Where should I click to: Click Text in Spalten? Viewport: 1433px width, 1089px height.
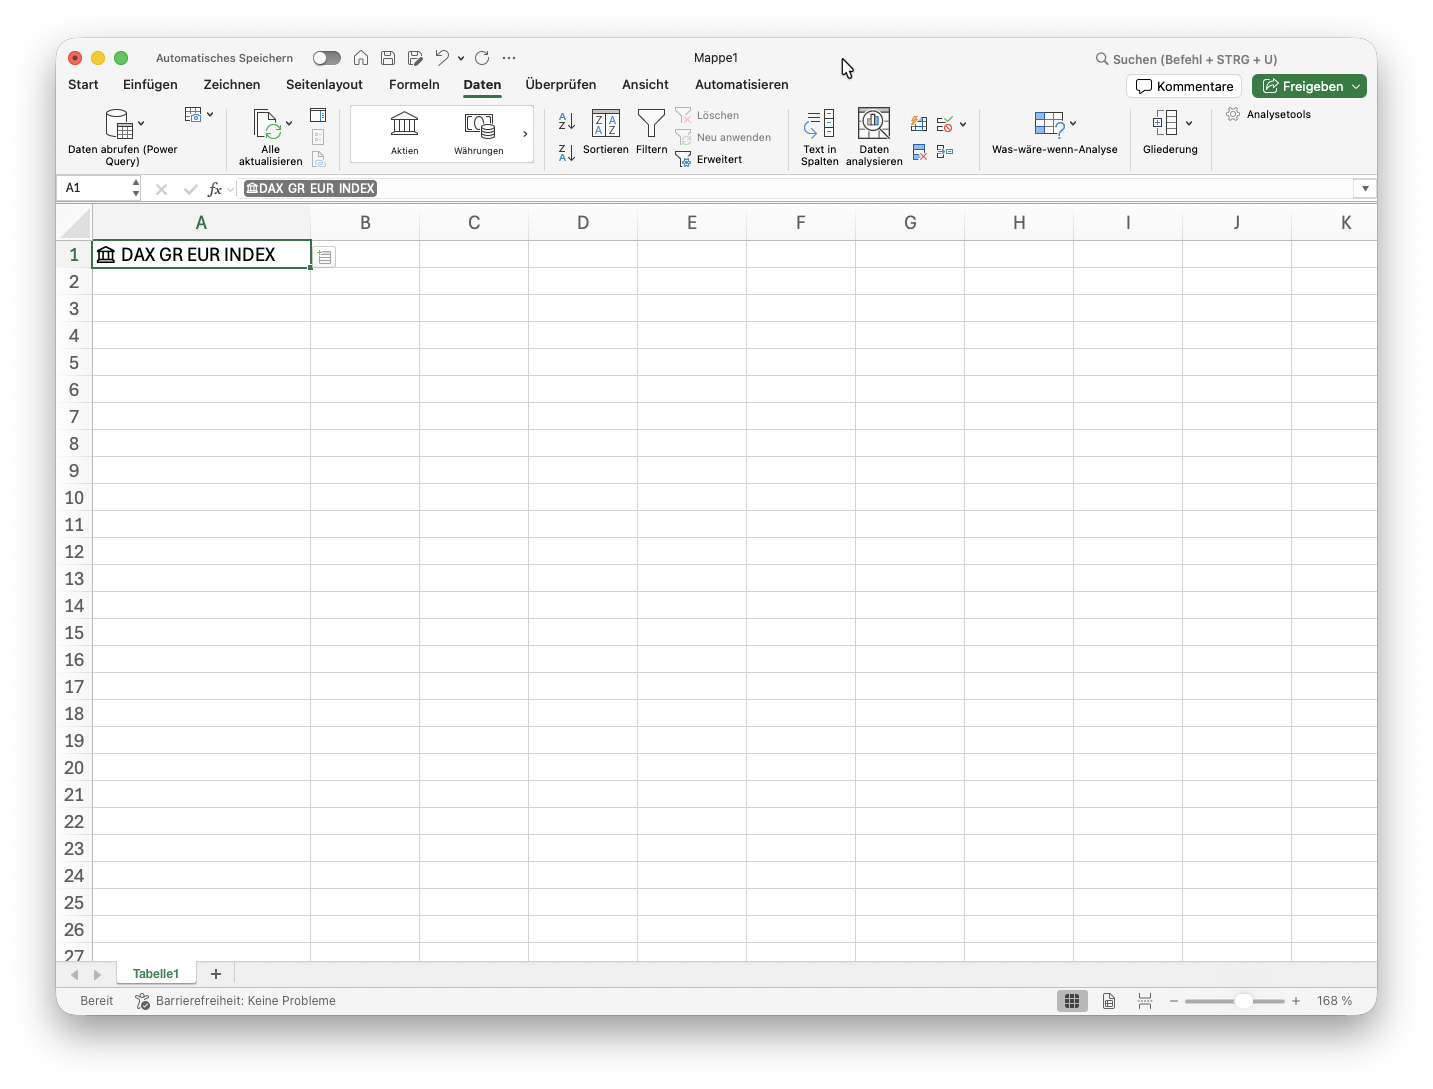(820, 138)
